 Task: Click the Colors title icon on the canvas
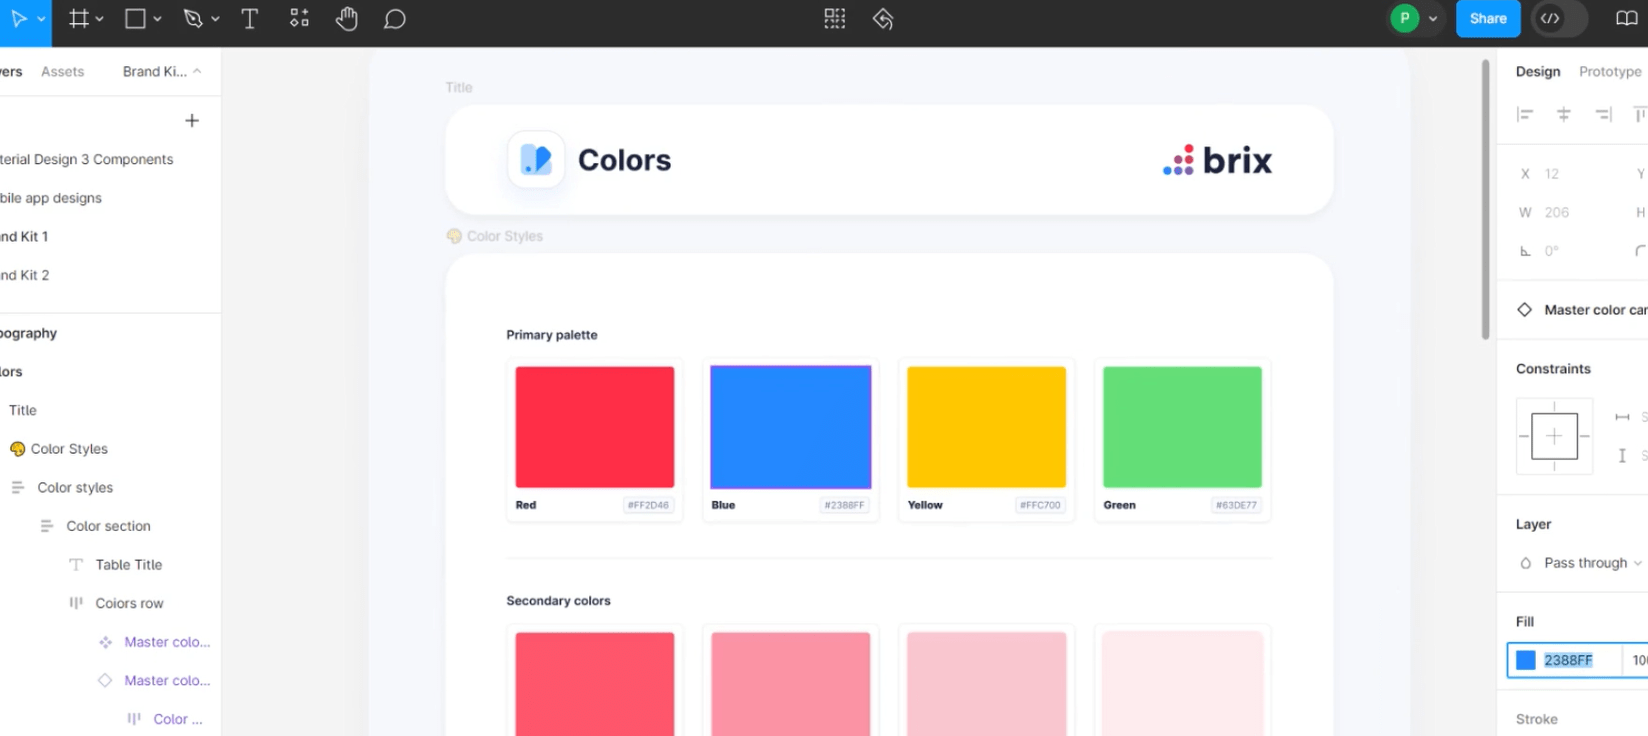[x=536, y=160]
